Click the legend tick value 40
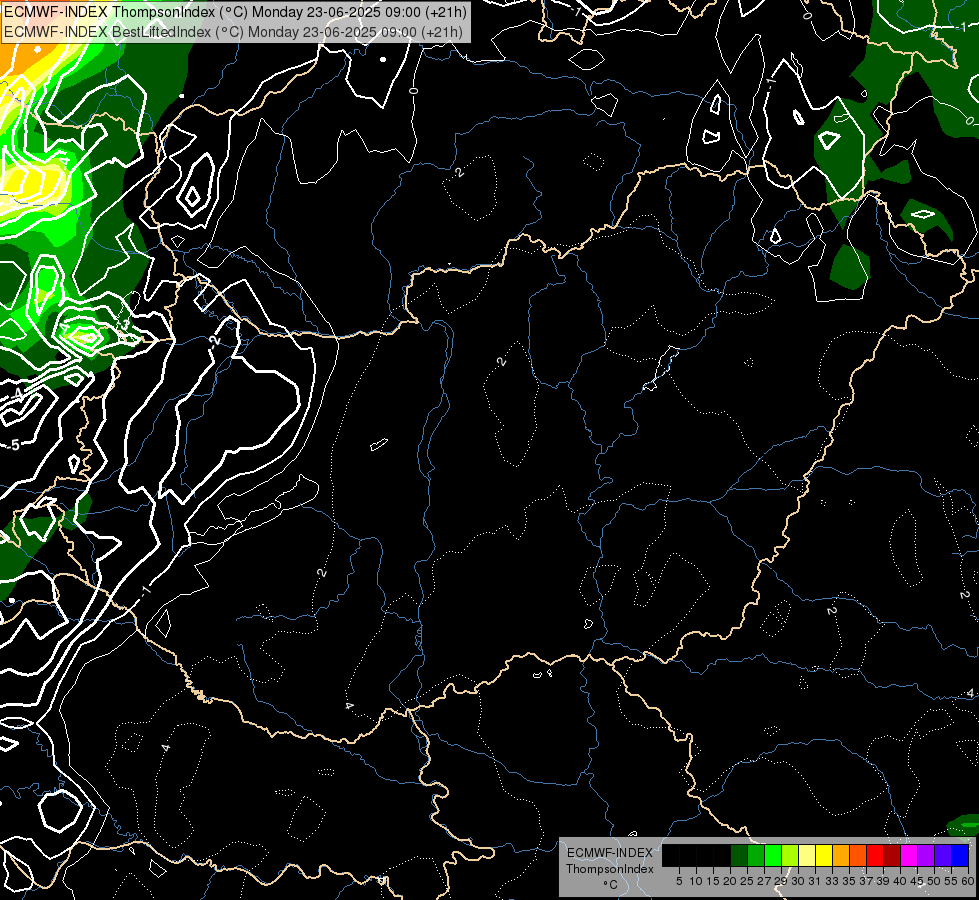Viewport: 979px width, 900px height. point(901,881)
